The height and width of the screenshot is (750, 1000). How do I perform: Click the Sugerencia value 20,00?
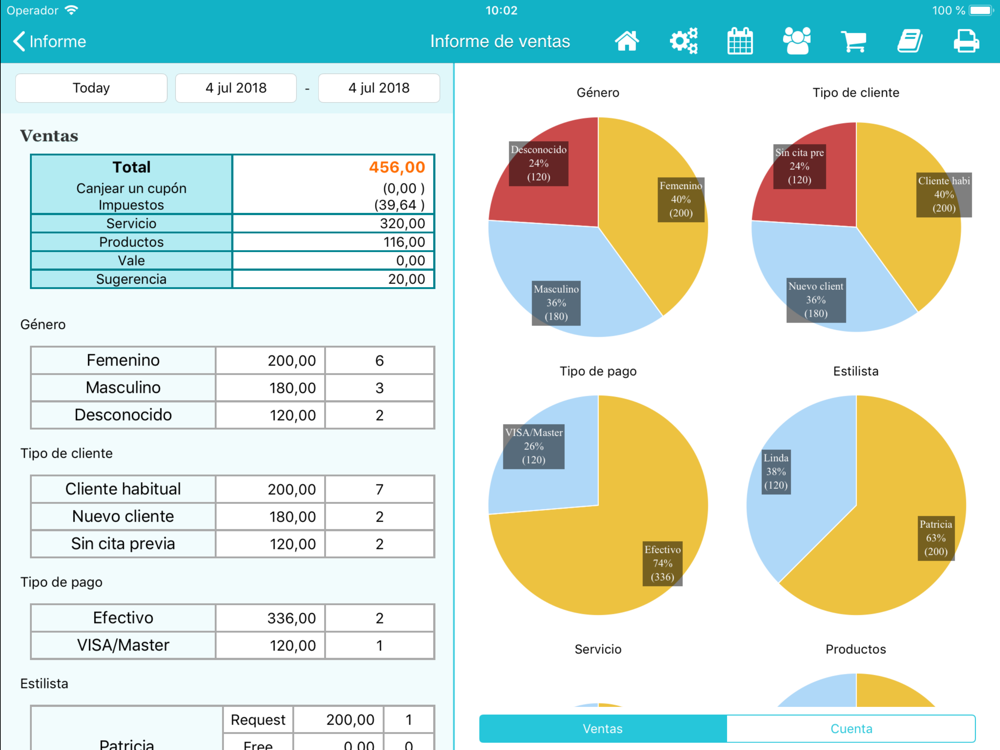406,279
